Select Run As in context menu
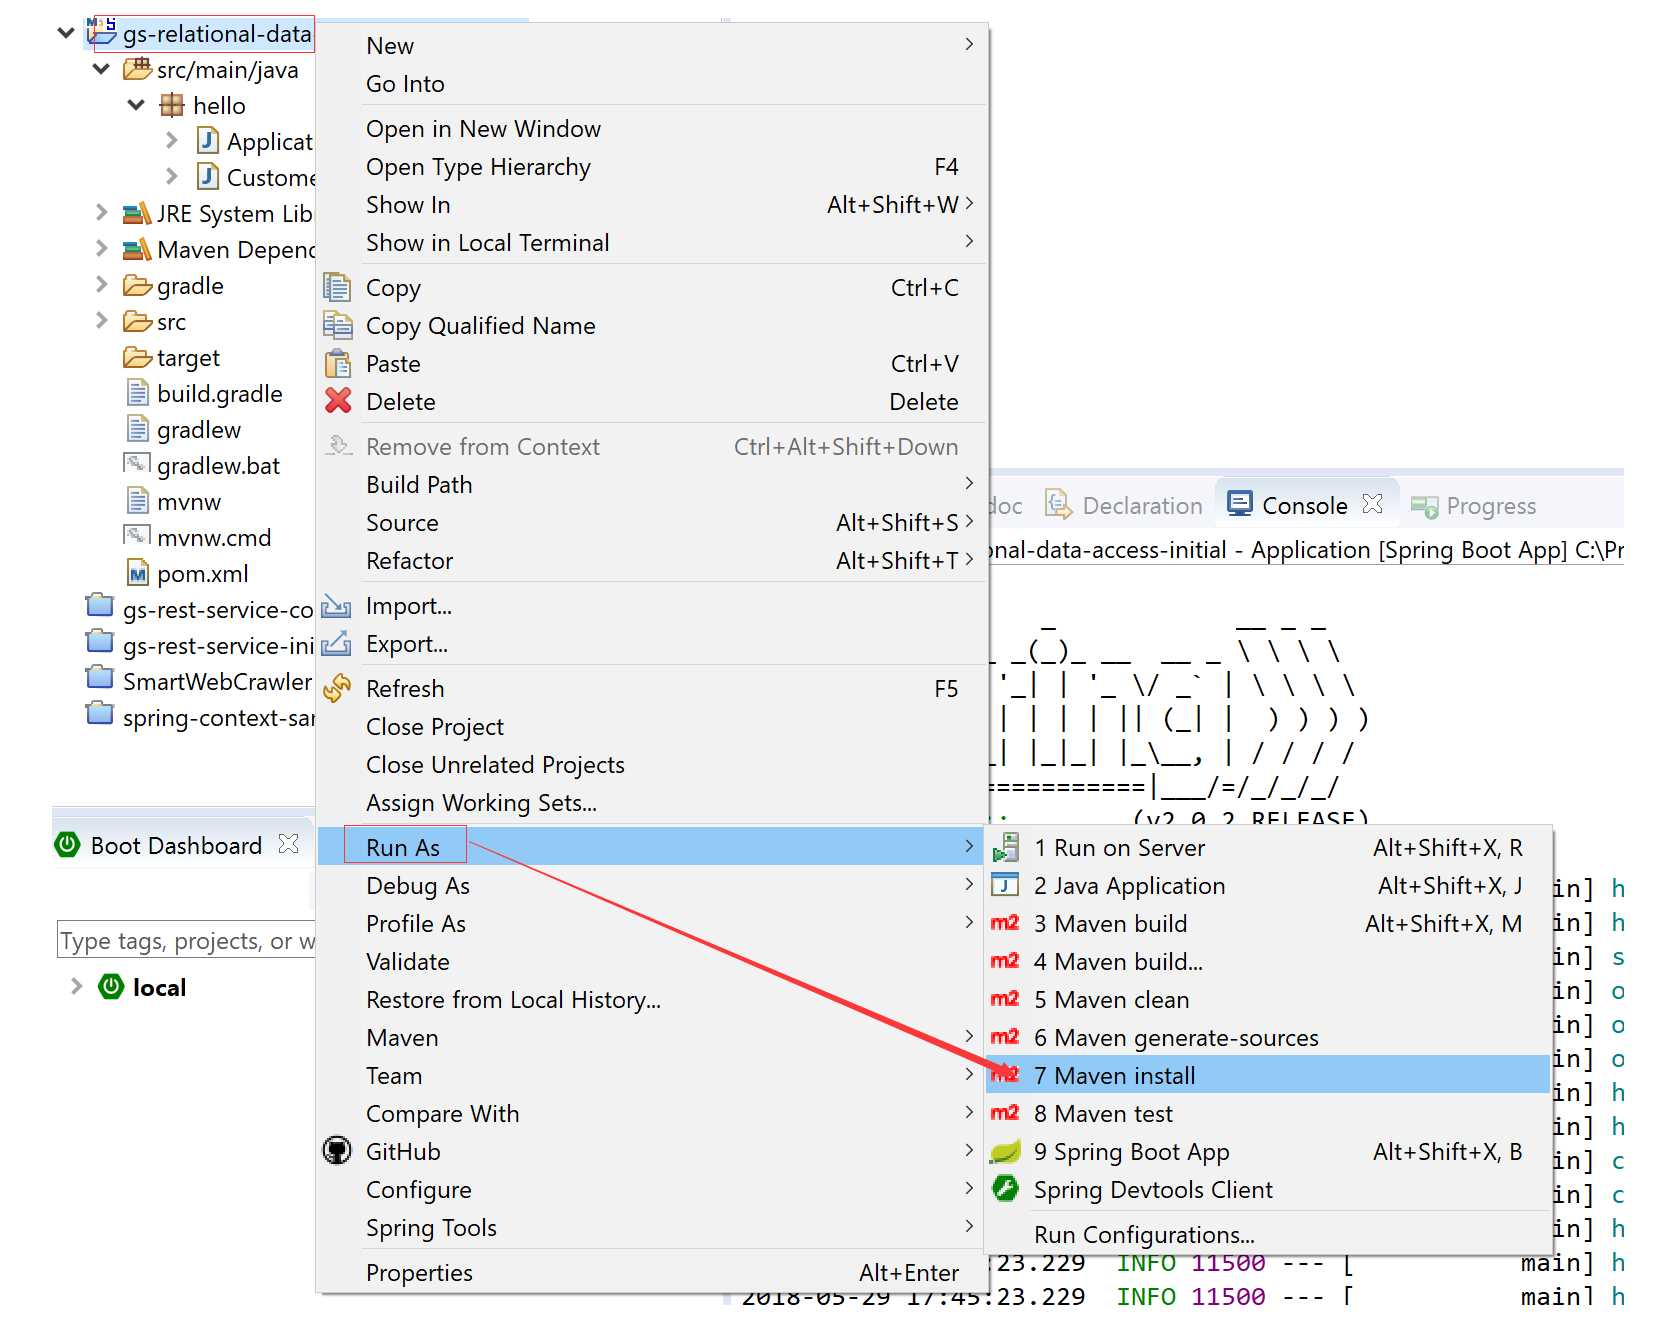This screenshot has width=1656, height=1329. (x=653, y=847)
